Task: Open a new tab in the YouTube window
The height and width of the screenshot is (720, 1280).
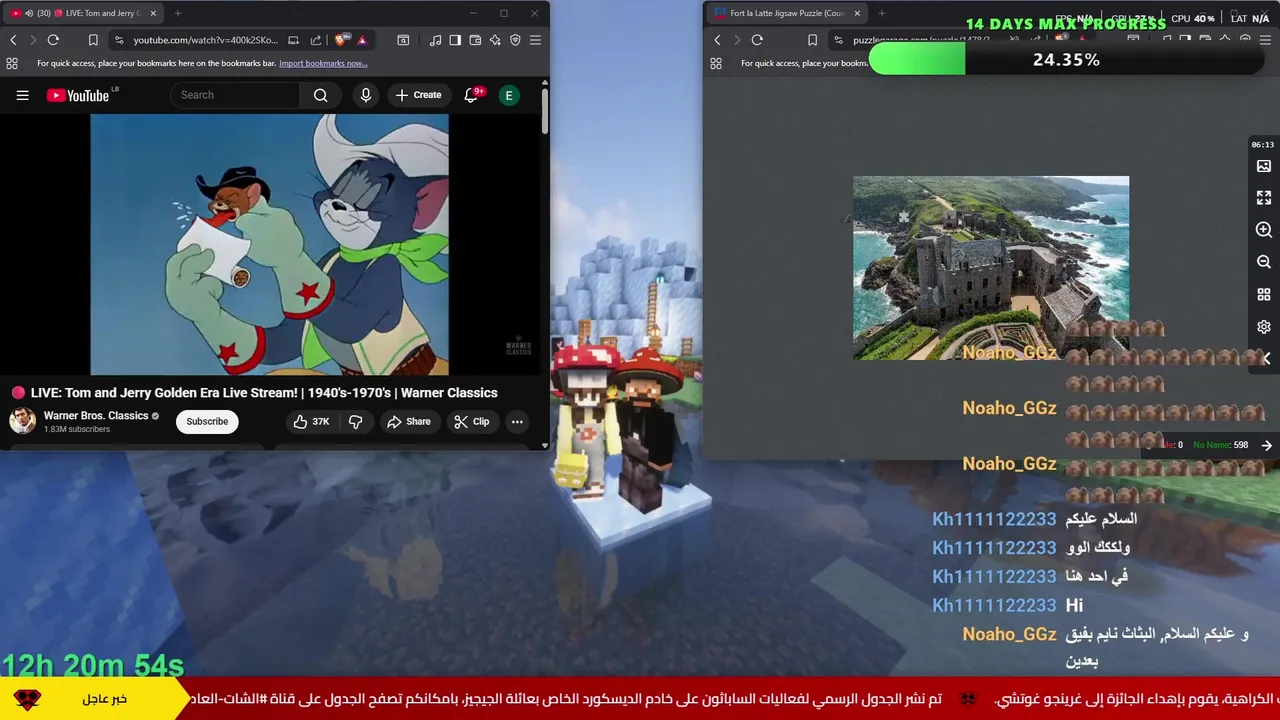Action: pos(178,13)
